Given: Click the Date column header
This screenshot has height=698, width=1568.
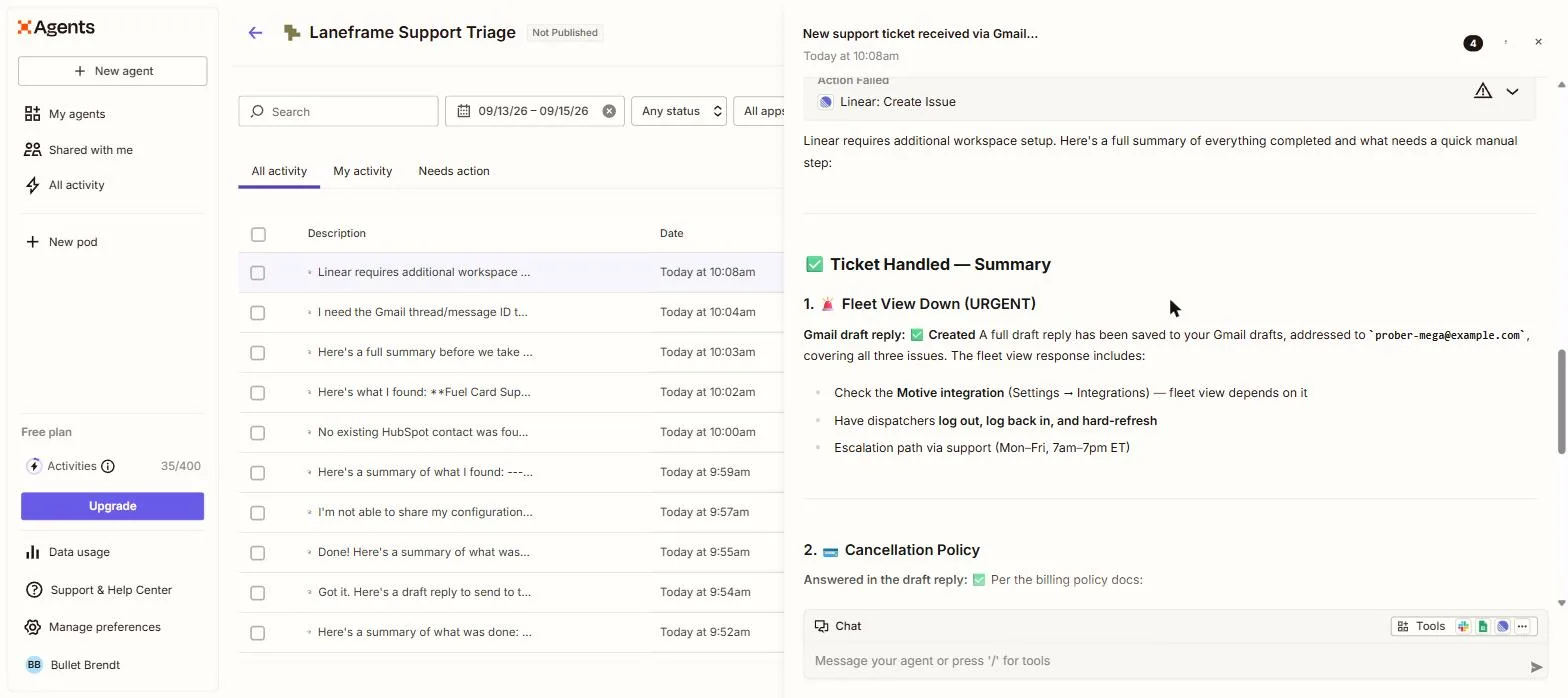Looking at the screenshot, I should [672, 233].
